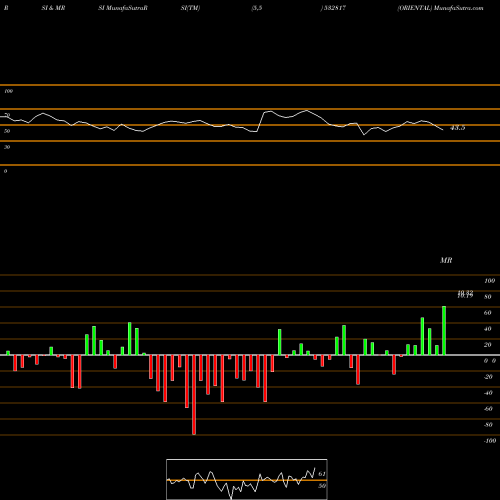Click the 'MR' panel title
This screenshot has height=500, width=500.
[x=446, y=260]
